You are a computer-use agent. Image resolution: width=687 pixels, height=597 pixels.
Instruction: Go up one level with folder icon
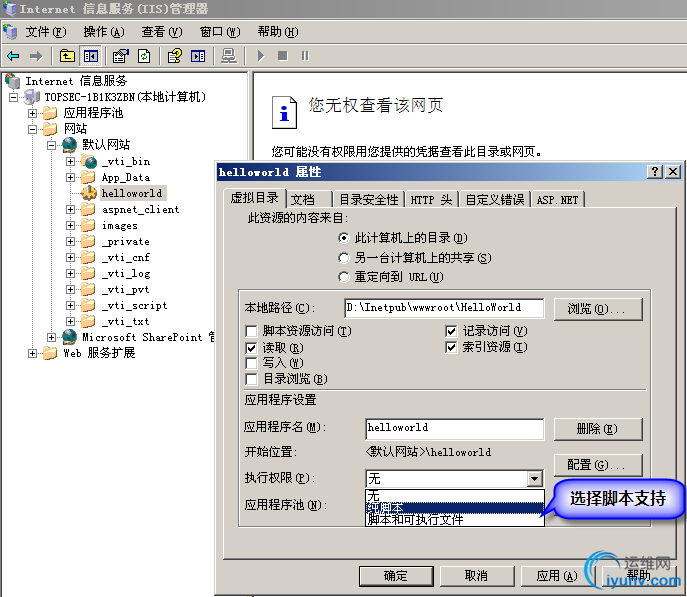[x=67, y=56]
